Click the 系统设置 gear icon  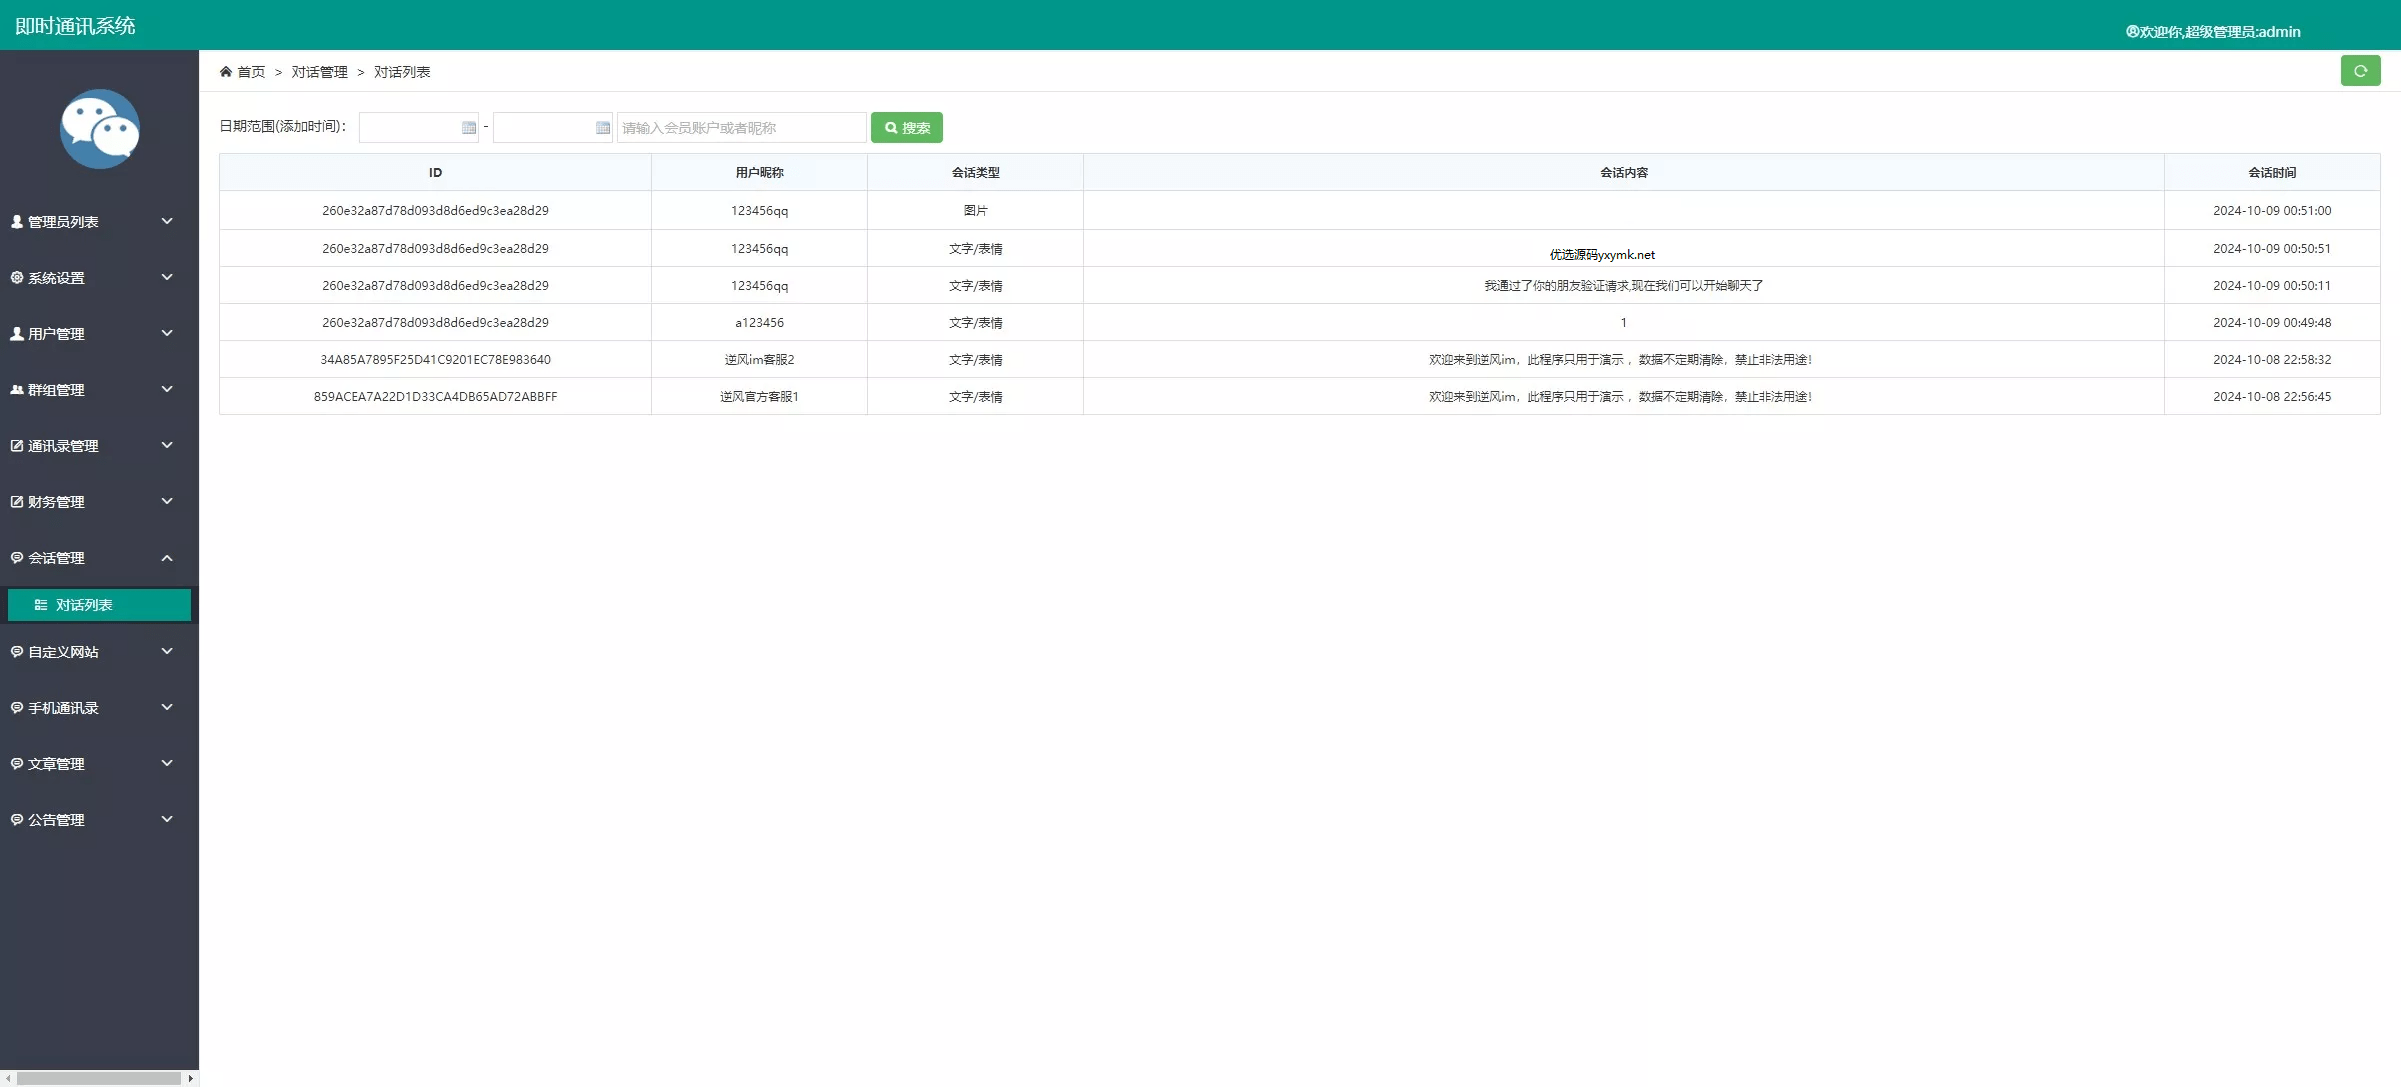pyautogui.click(x=17, y=278)
